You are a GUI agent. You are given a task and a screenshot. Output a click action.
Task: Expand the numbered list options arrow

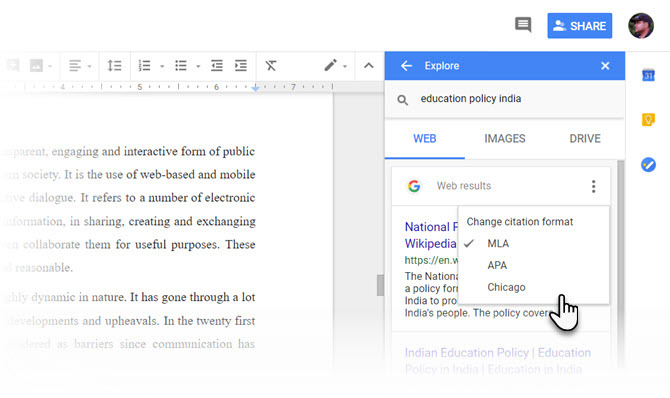pyautogui.click(x=162, y=66)
